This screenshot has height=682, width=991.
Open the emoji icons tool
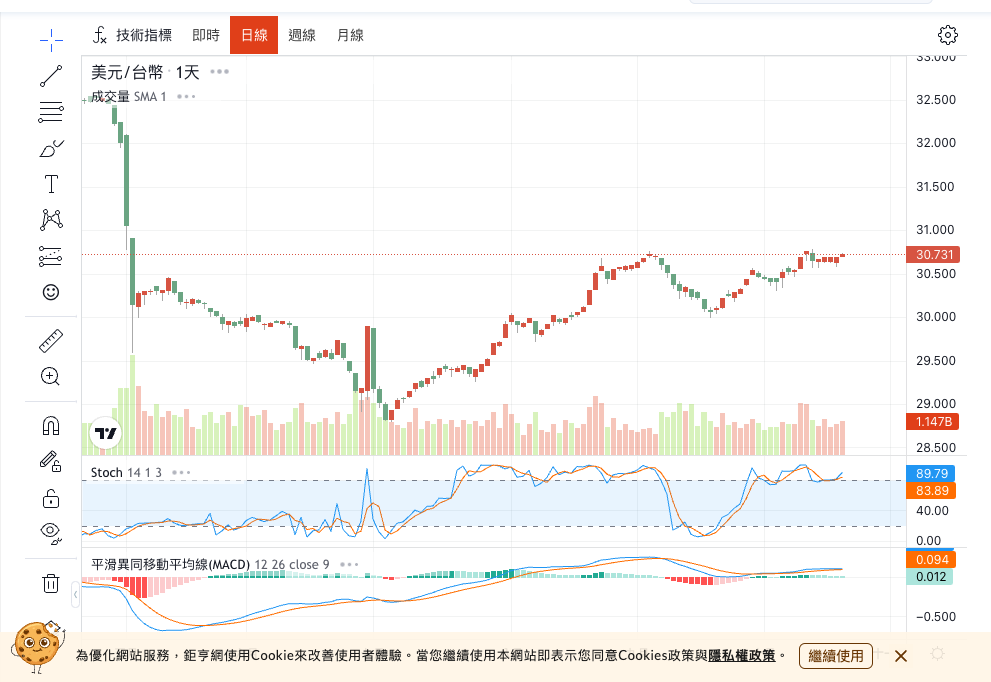(51, 292)
